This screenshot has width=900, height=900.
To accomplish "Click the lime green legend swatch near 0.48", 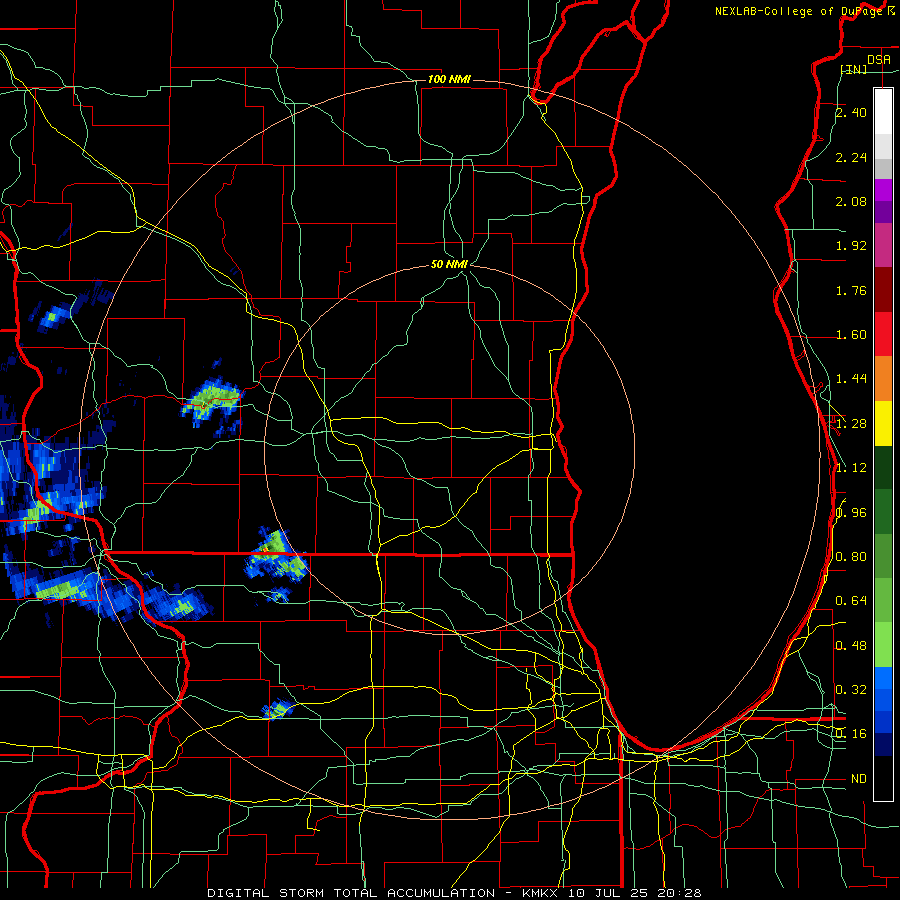I will (x=883, y=645).
